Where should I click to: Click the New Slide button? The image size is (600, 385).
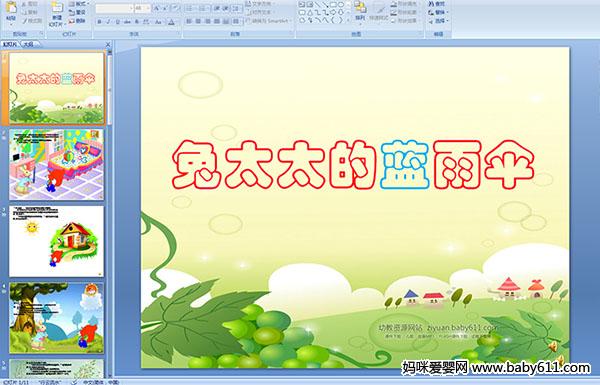[x=57, y=14]
